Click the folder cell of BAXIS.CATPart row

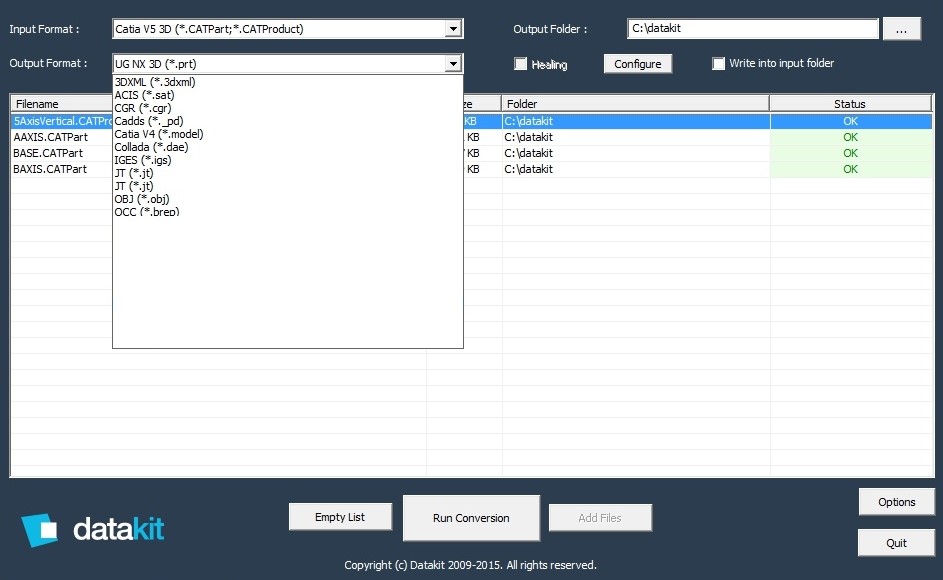(636, 169)
